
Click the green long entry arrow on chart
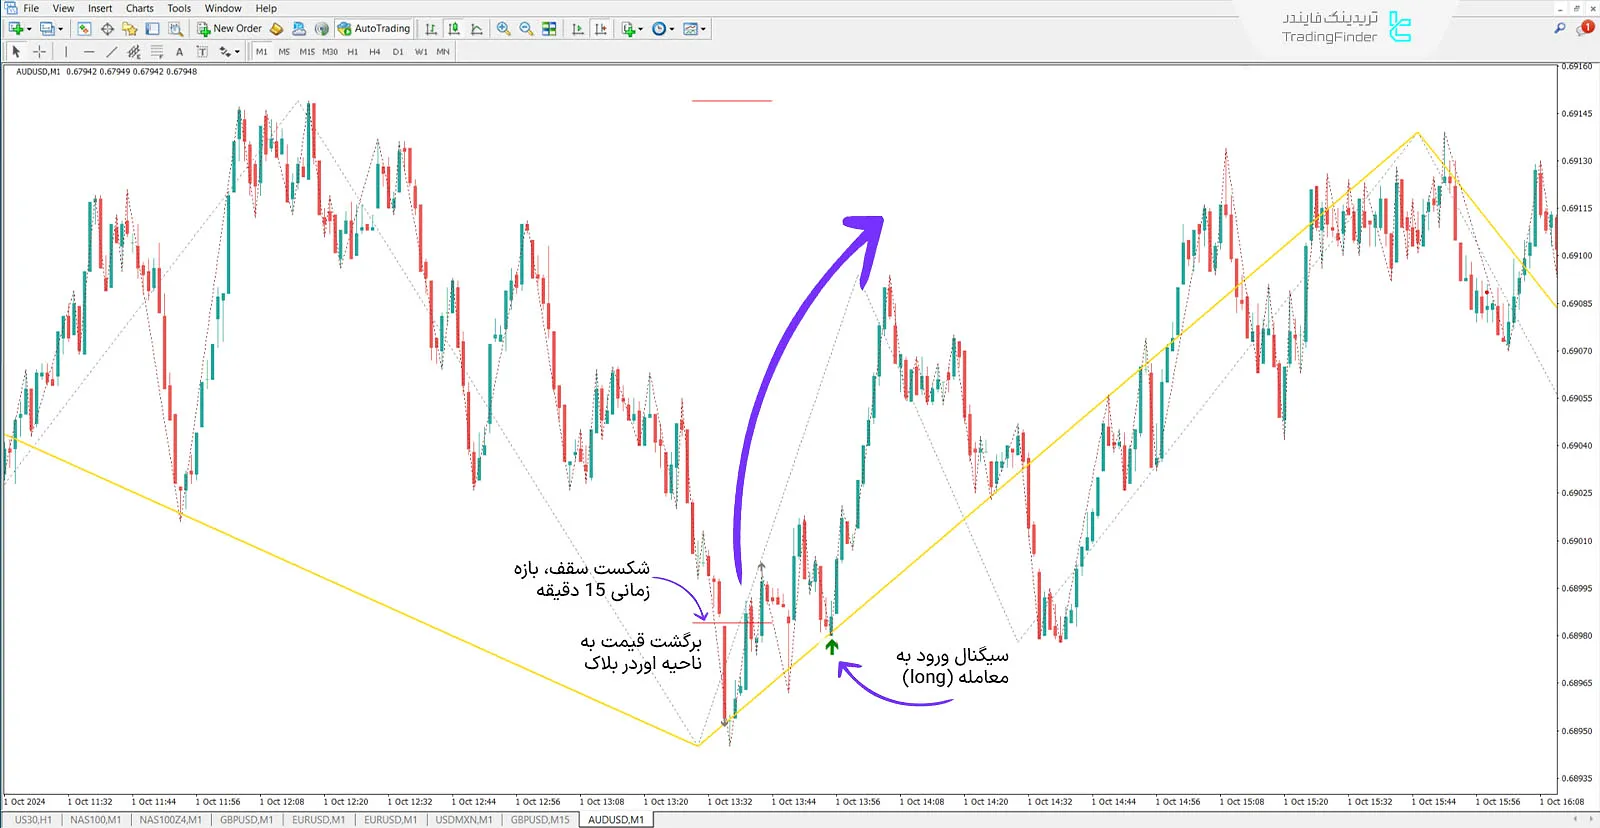pyautogui.click(x=832, y=647)
